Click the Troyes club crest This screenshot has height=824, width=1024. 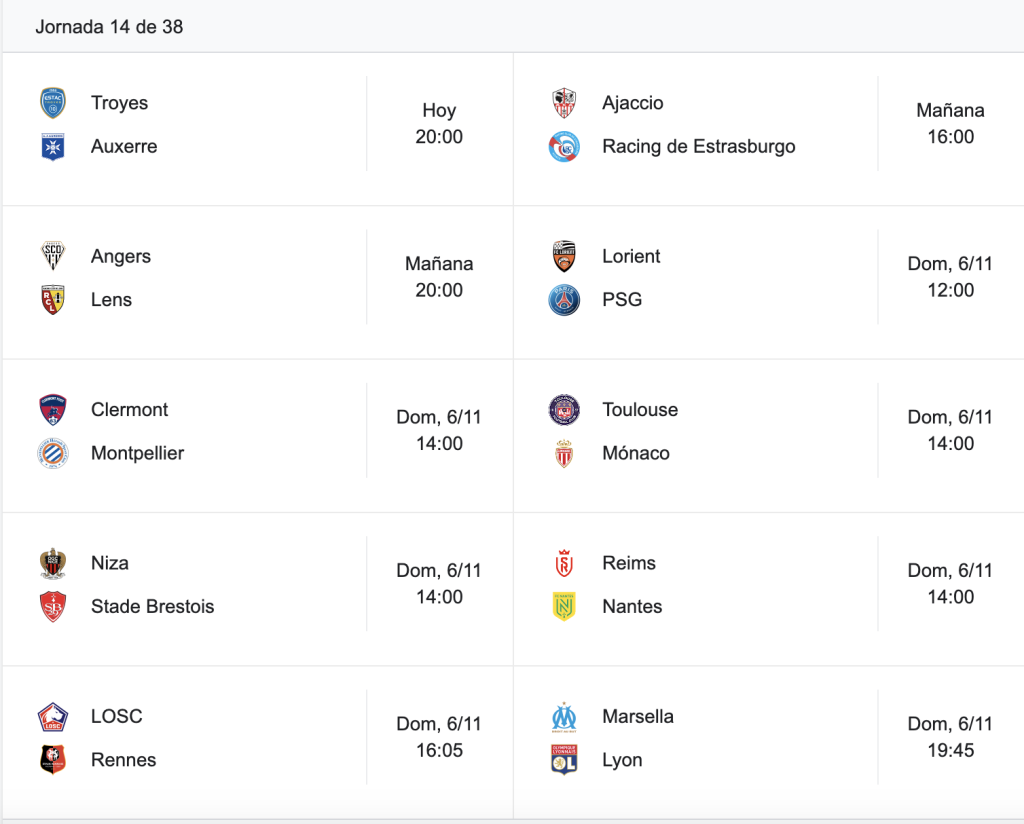[53, 103]
